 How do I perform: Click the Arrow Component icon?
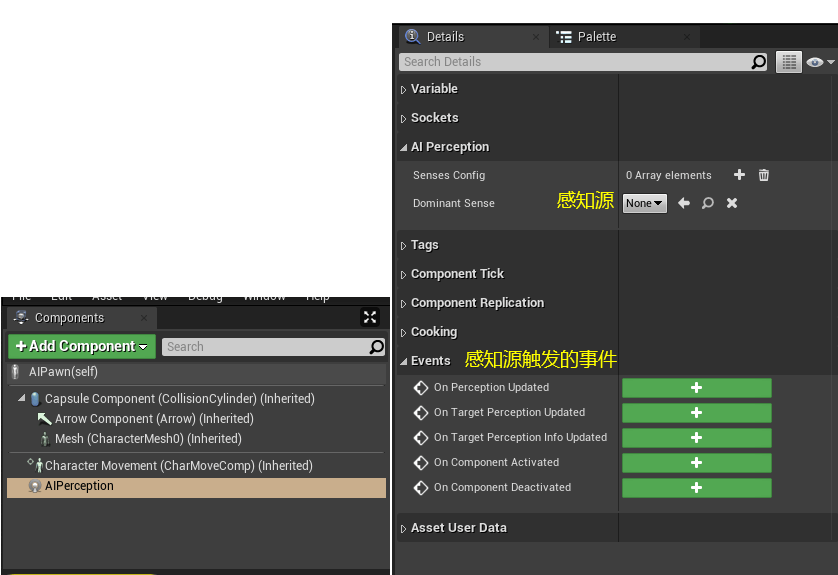[x=44, y=419]
